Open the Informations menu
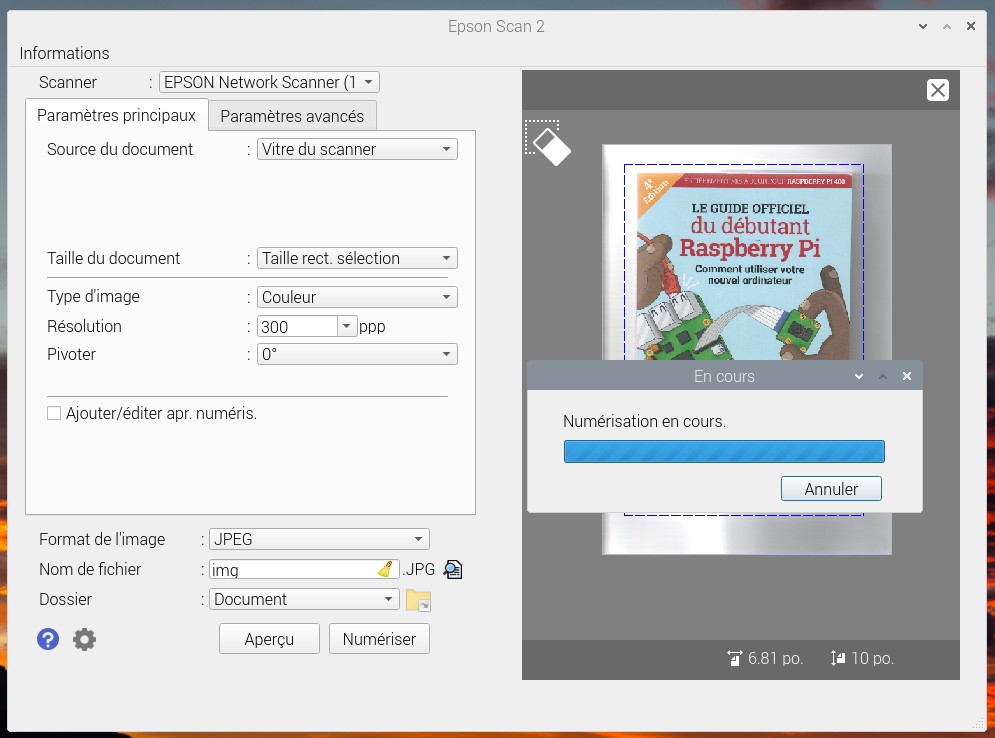Image resolution: width=995 pixels, height=738 pixels. click(x=64, y=53)
